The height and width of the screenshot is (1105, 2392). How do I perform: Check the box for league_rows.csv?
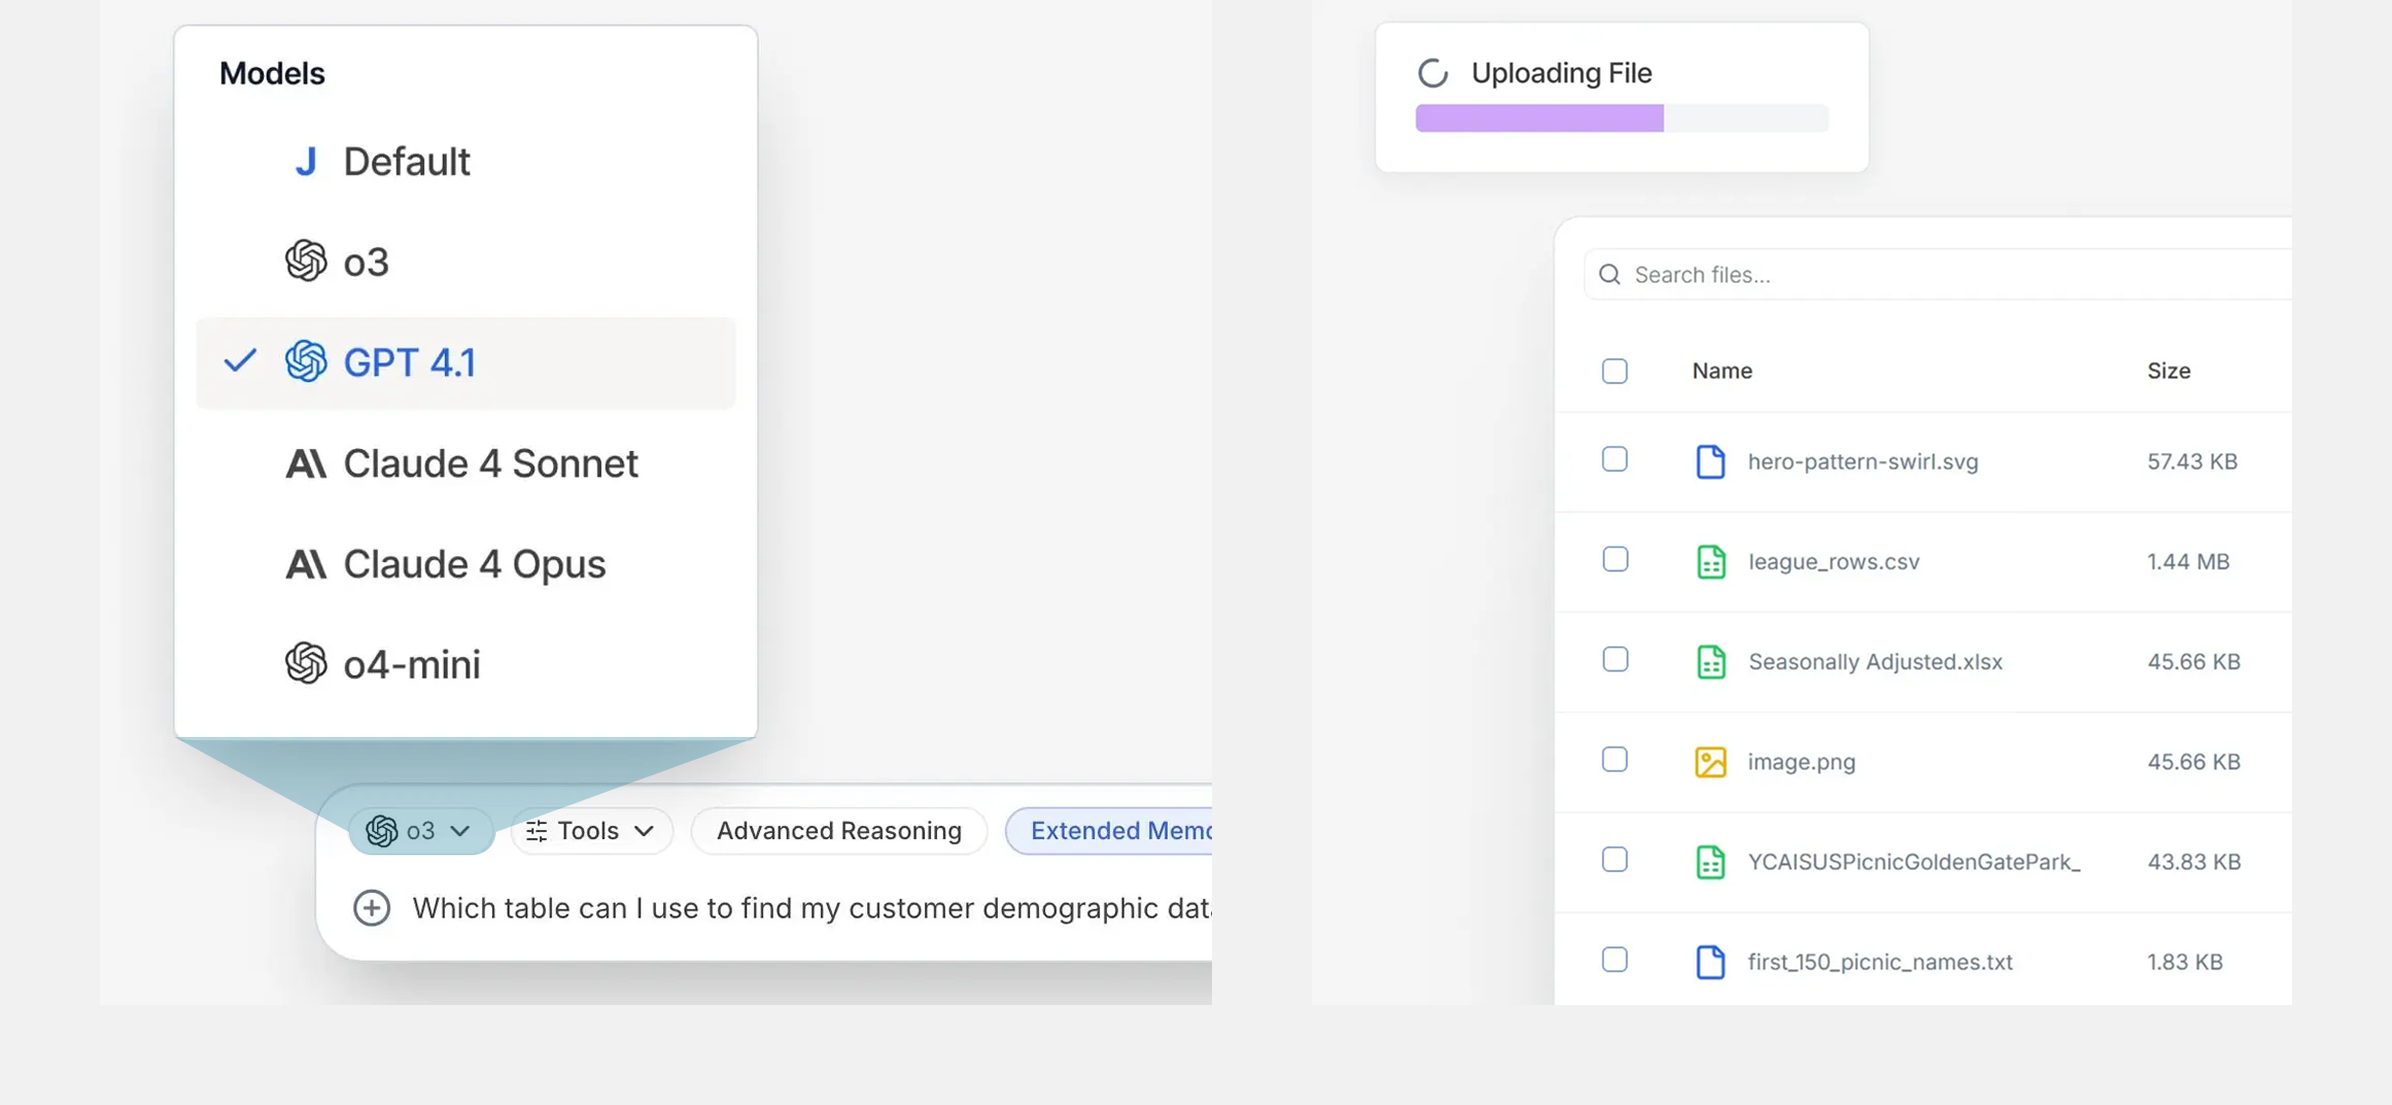click(1615, 559)
